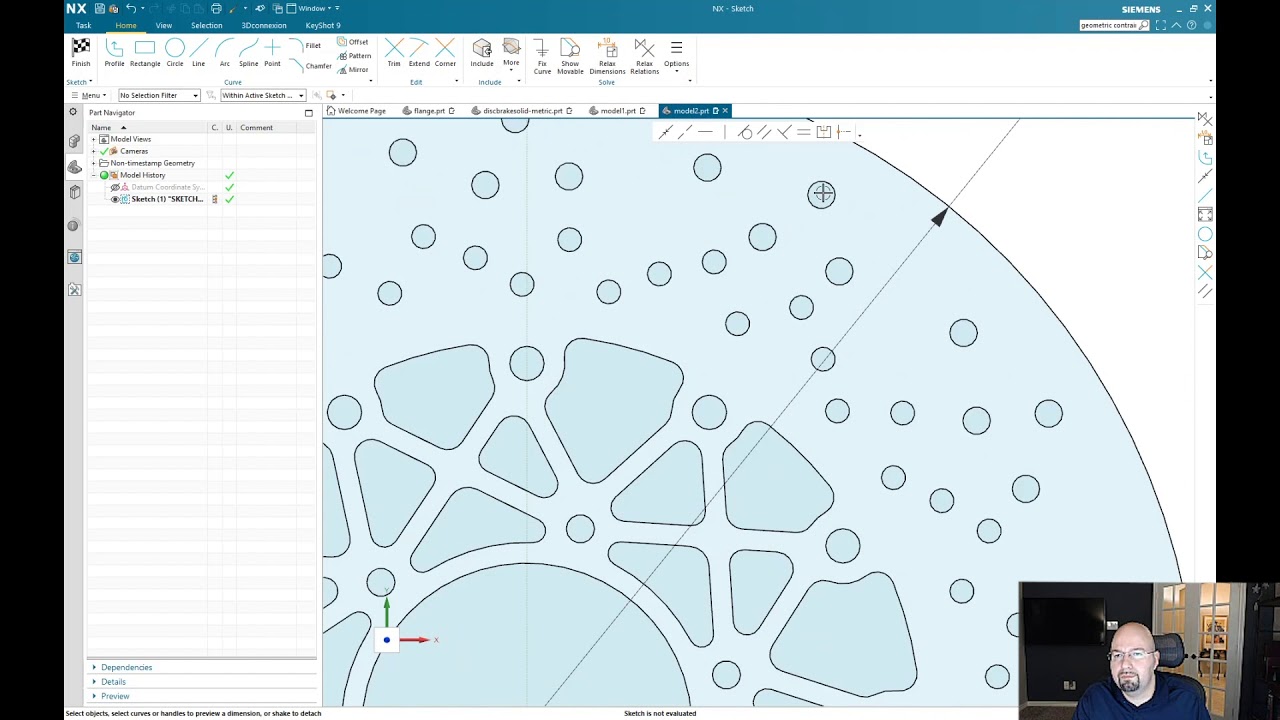This screenshot has height=720, width=1280.
Task: Switch to the View ribbon tab
Action: coord(164,25)
